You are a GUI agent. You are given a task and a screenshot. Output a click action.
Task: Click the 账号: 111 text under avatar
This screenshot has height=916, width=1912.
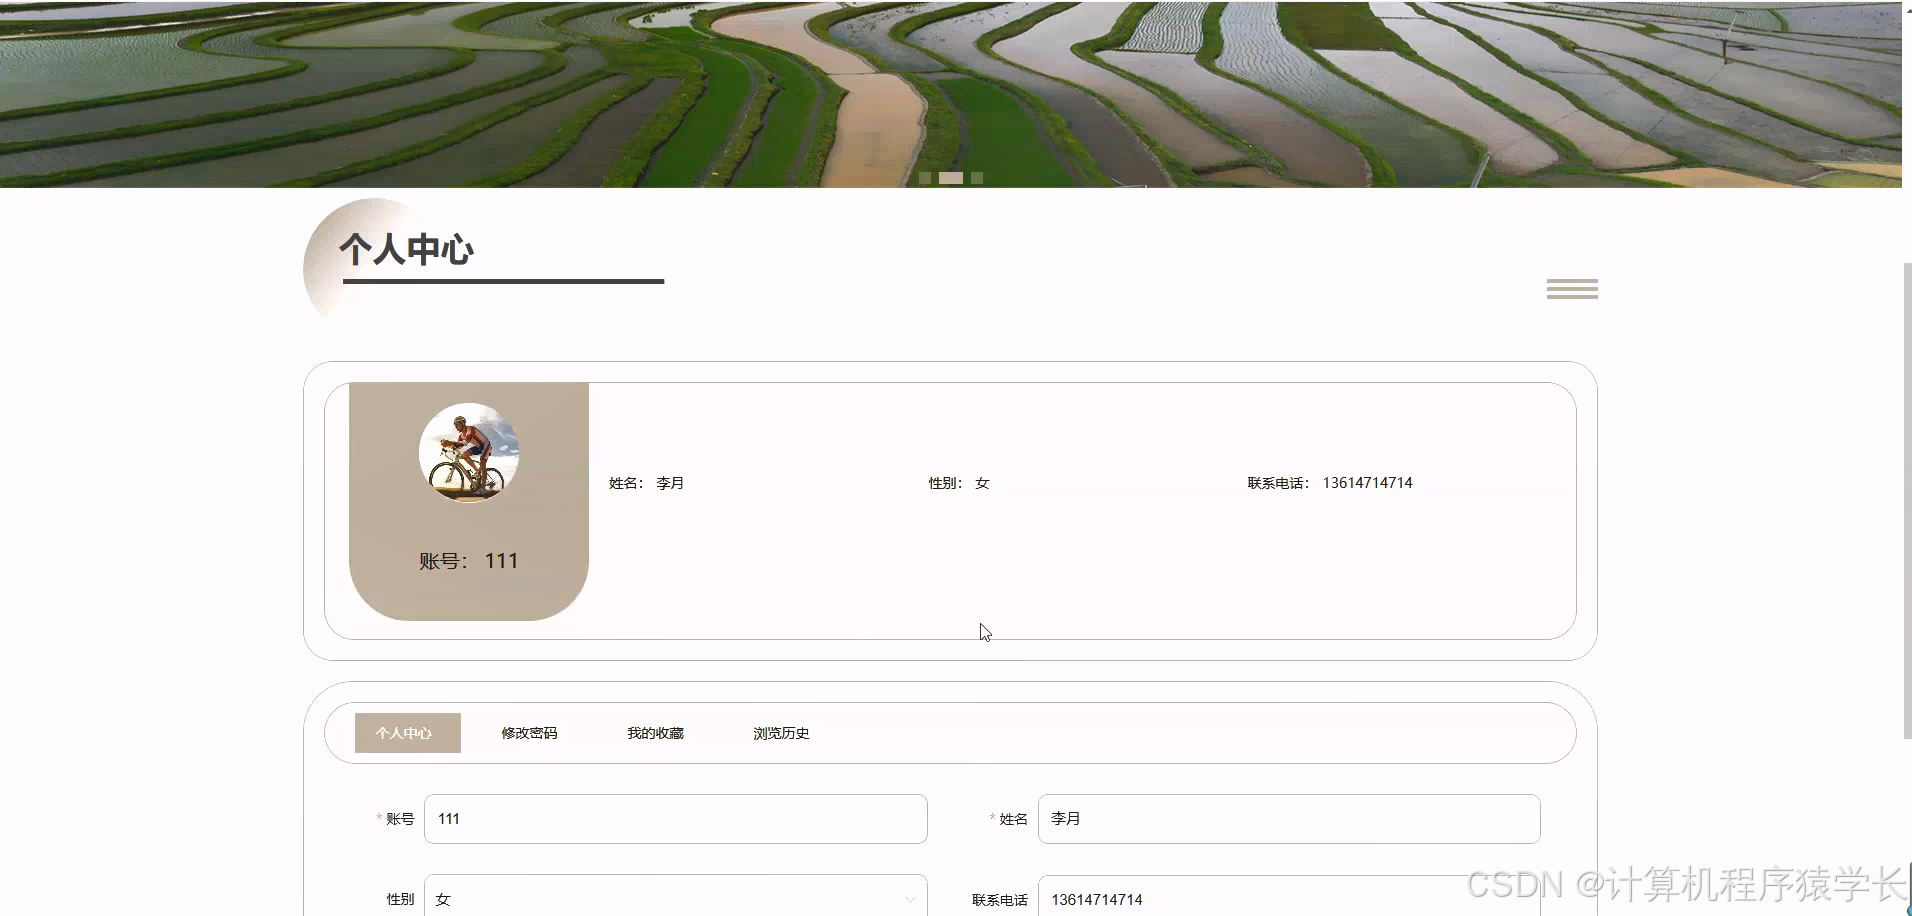pyautogui.click(x=469, y=561)
